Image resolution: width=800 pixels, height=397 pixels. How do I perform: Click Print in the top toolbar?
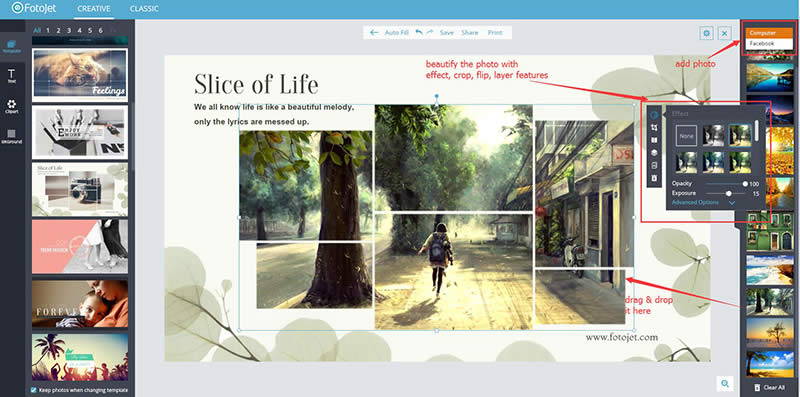[495, 33]
